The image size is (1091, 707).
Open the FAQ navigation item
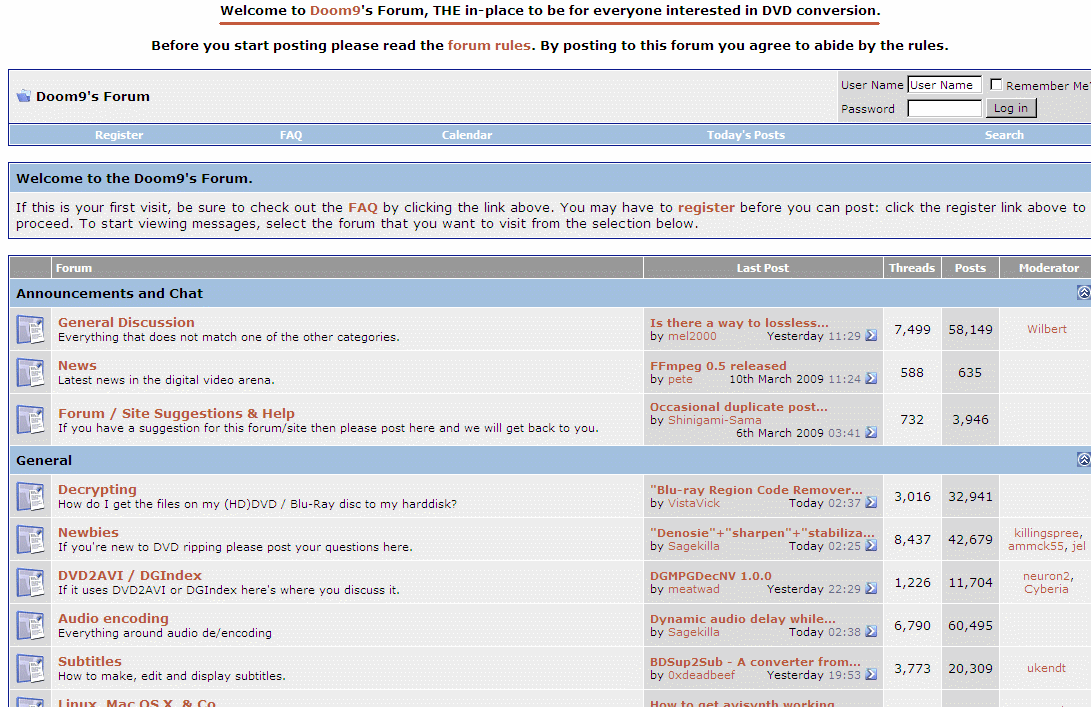coord(291,135)
